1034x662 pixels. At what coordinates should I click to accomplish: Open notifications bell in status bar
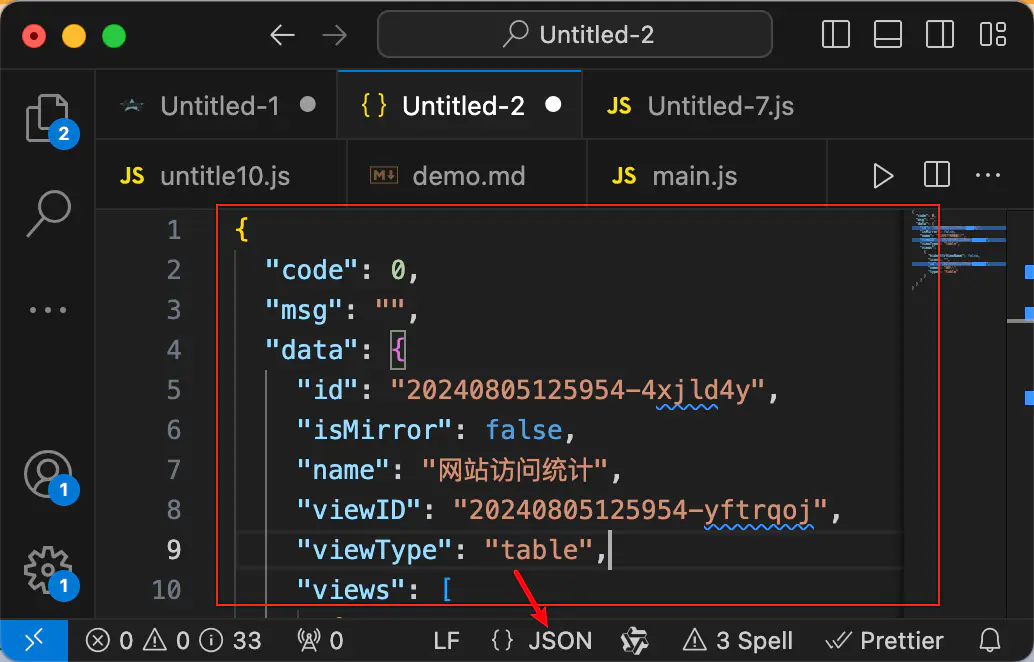[990, 641]
